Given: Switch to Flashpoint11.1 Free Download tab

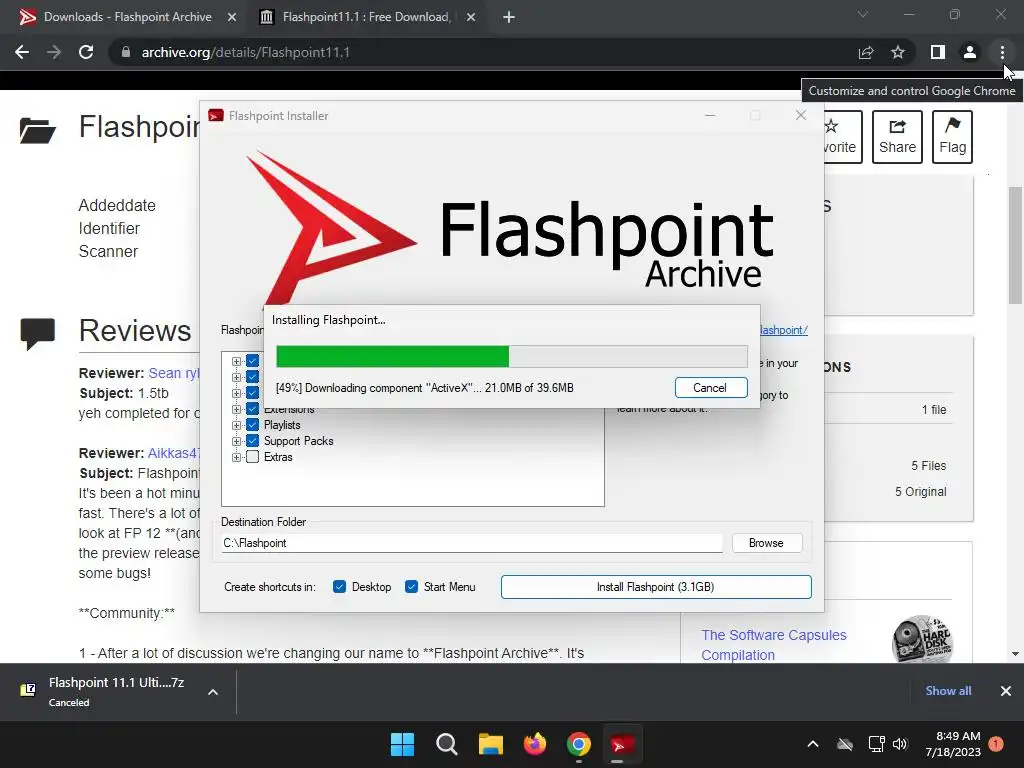Looking at the screenshot, I should (x=366, y=17).
